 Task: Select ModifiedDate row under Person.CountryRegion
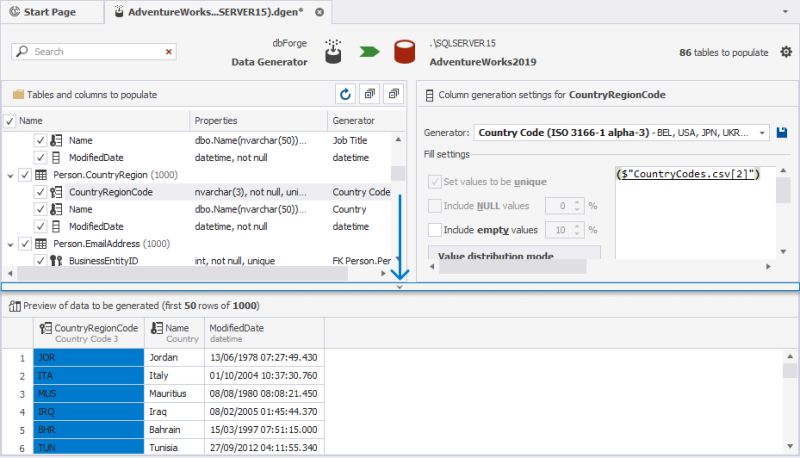[196, 226]
